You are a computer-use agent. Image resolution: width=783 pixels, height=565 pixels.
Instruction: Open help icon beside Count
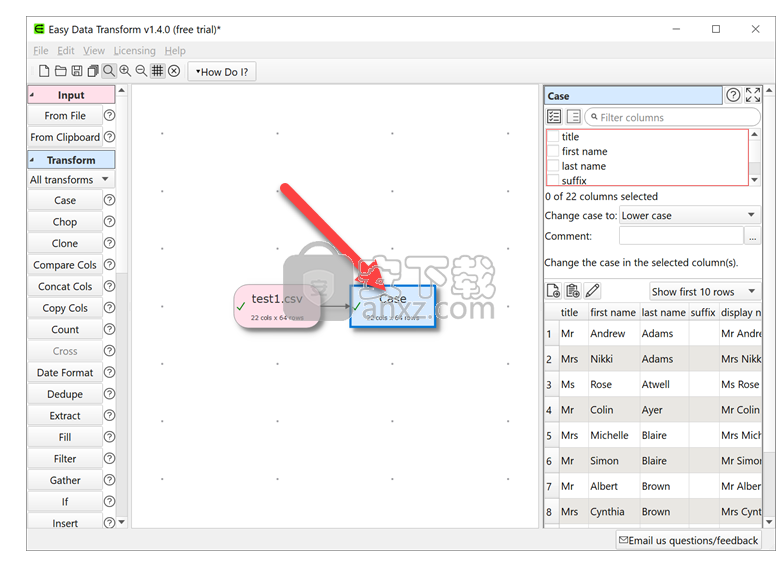[109, 329]
